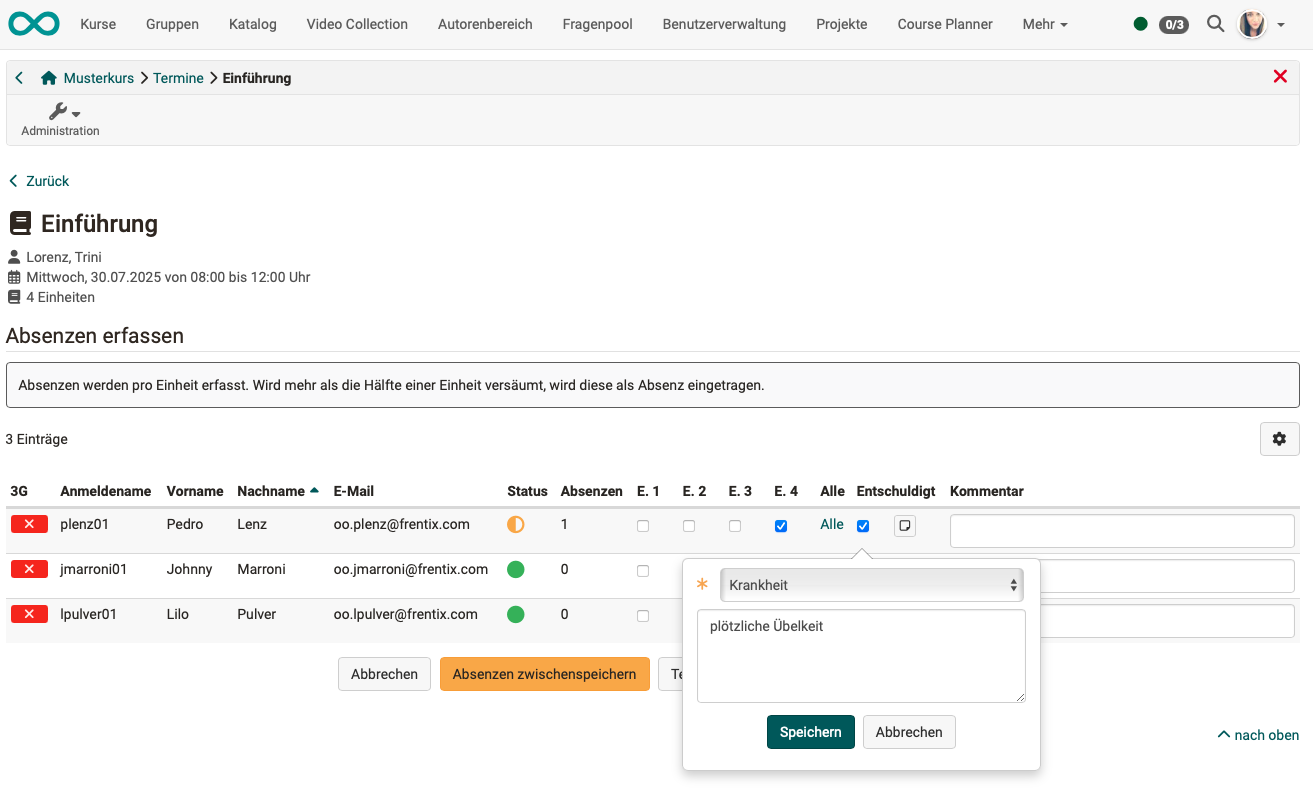Open the table settings gear icon
Image resolution: width=1313 pixels, height=792 pixels.
tap(1279, 438)
